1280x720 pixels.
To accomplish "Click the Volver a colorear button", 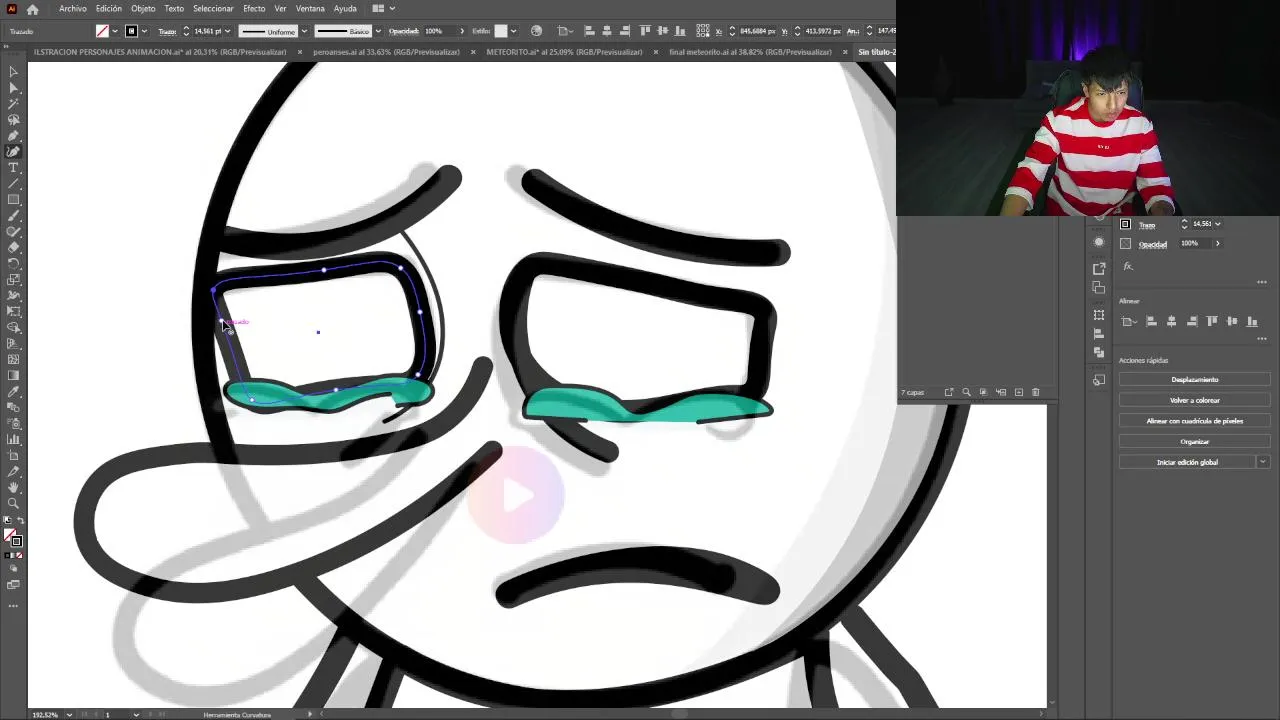I will (x=1194, y=400).
